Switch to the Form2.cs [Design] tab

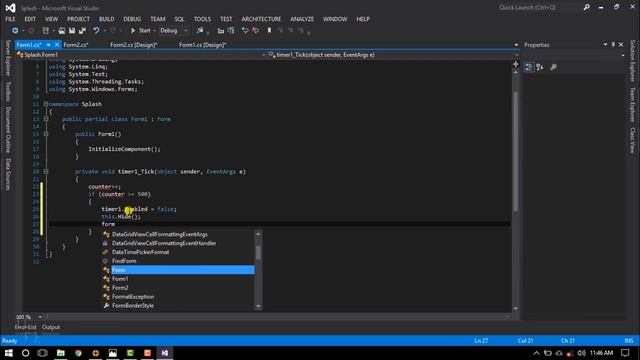pos(134,45)
